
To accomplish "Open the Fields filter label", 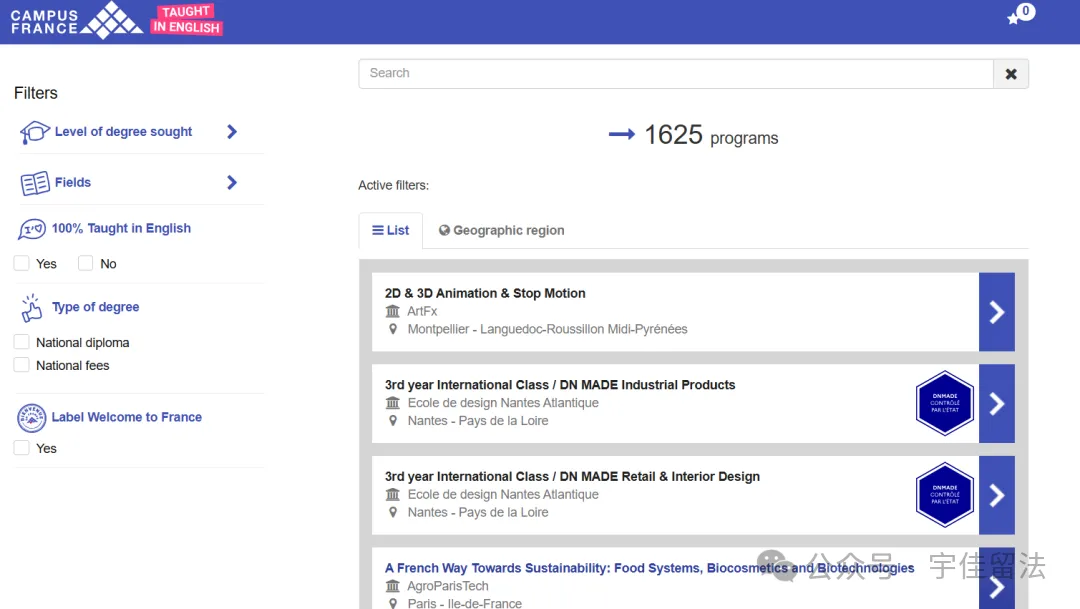I will (73, 183).
